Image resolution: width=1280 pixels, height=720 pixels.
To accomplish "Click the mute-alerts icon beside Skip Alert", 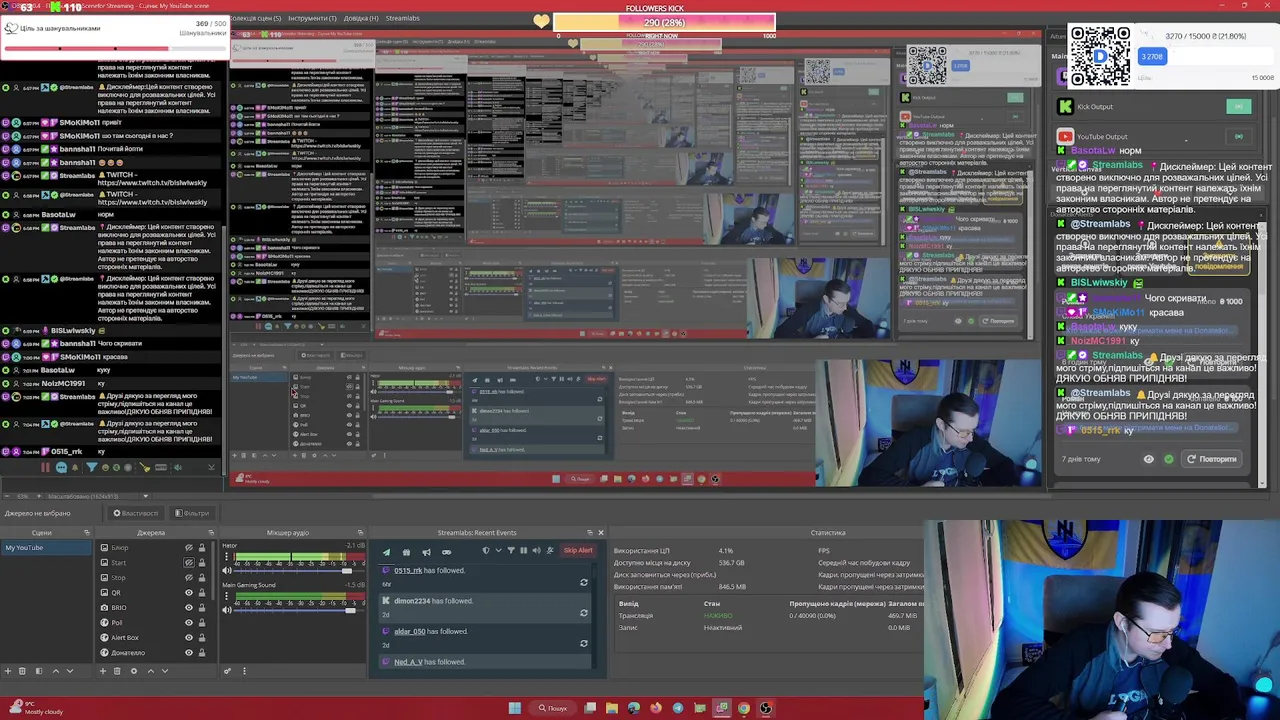I will [x=550, y=550].
